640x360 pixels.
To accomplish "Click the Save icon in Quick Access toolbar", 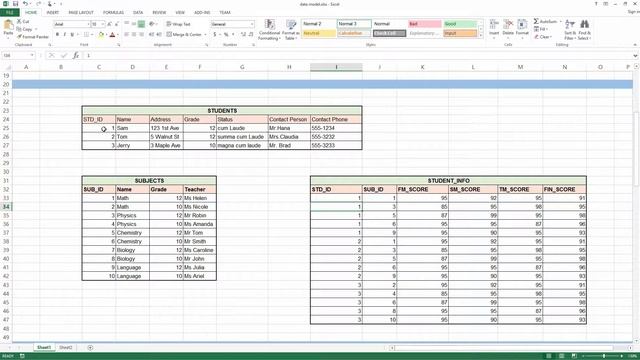I will 16,4.
